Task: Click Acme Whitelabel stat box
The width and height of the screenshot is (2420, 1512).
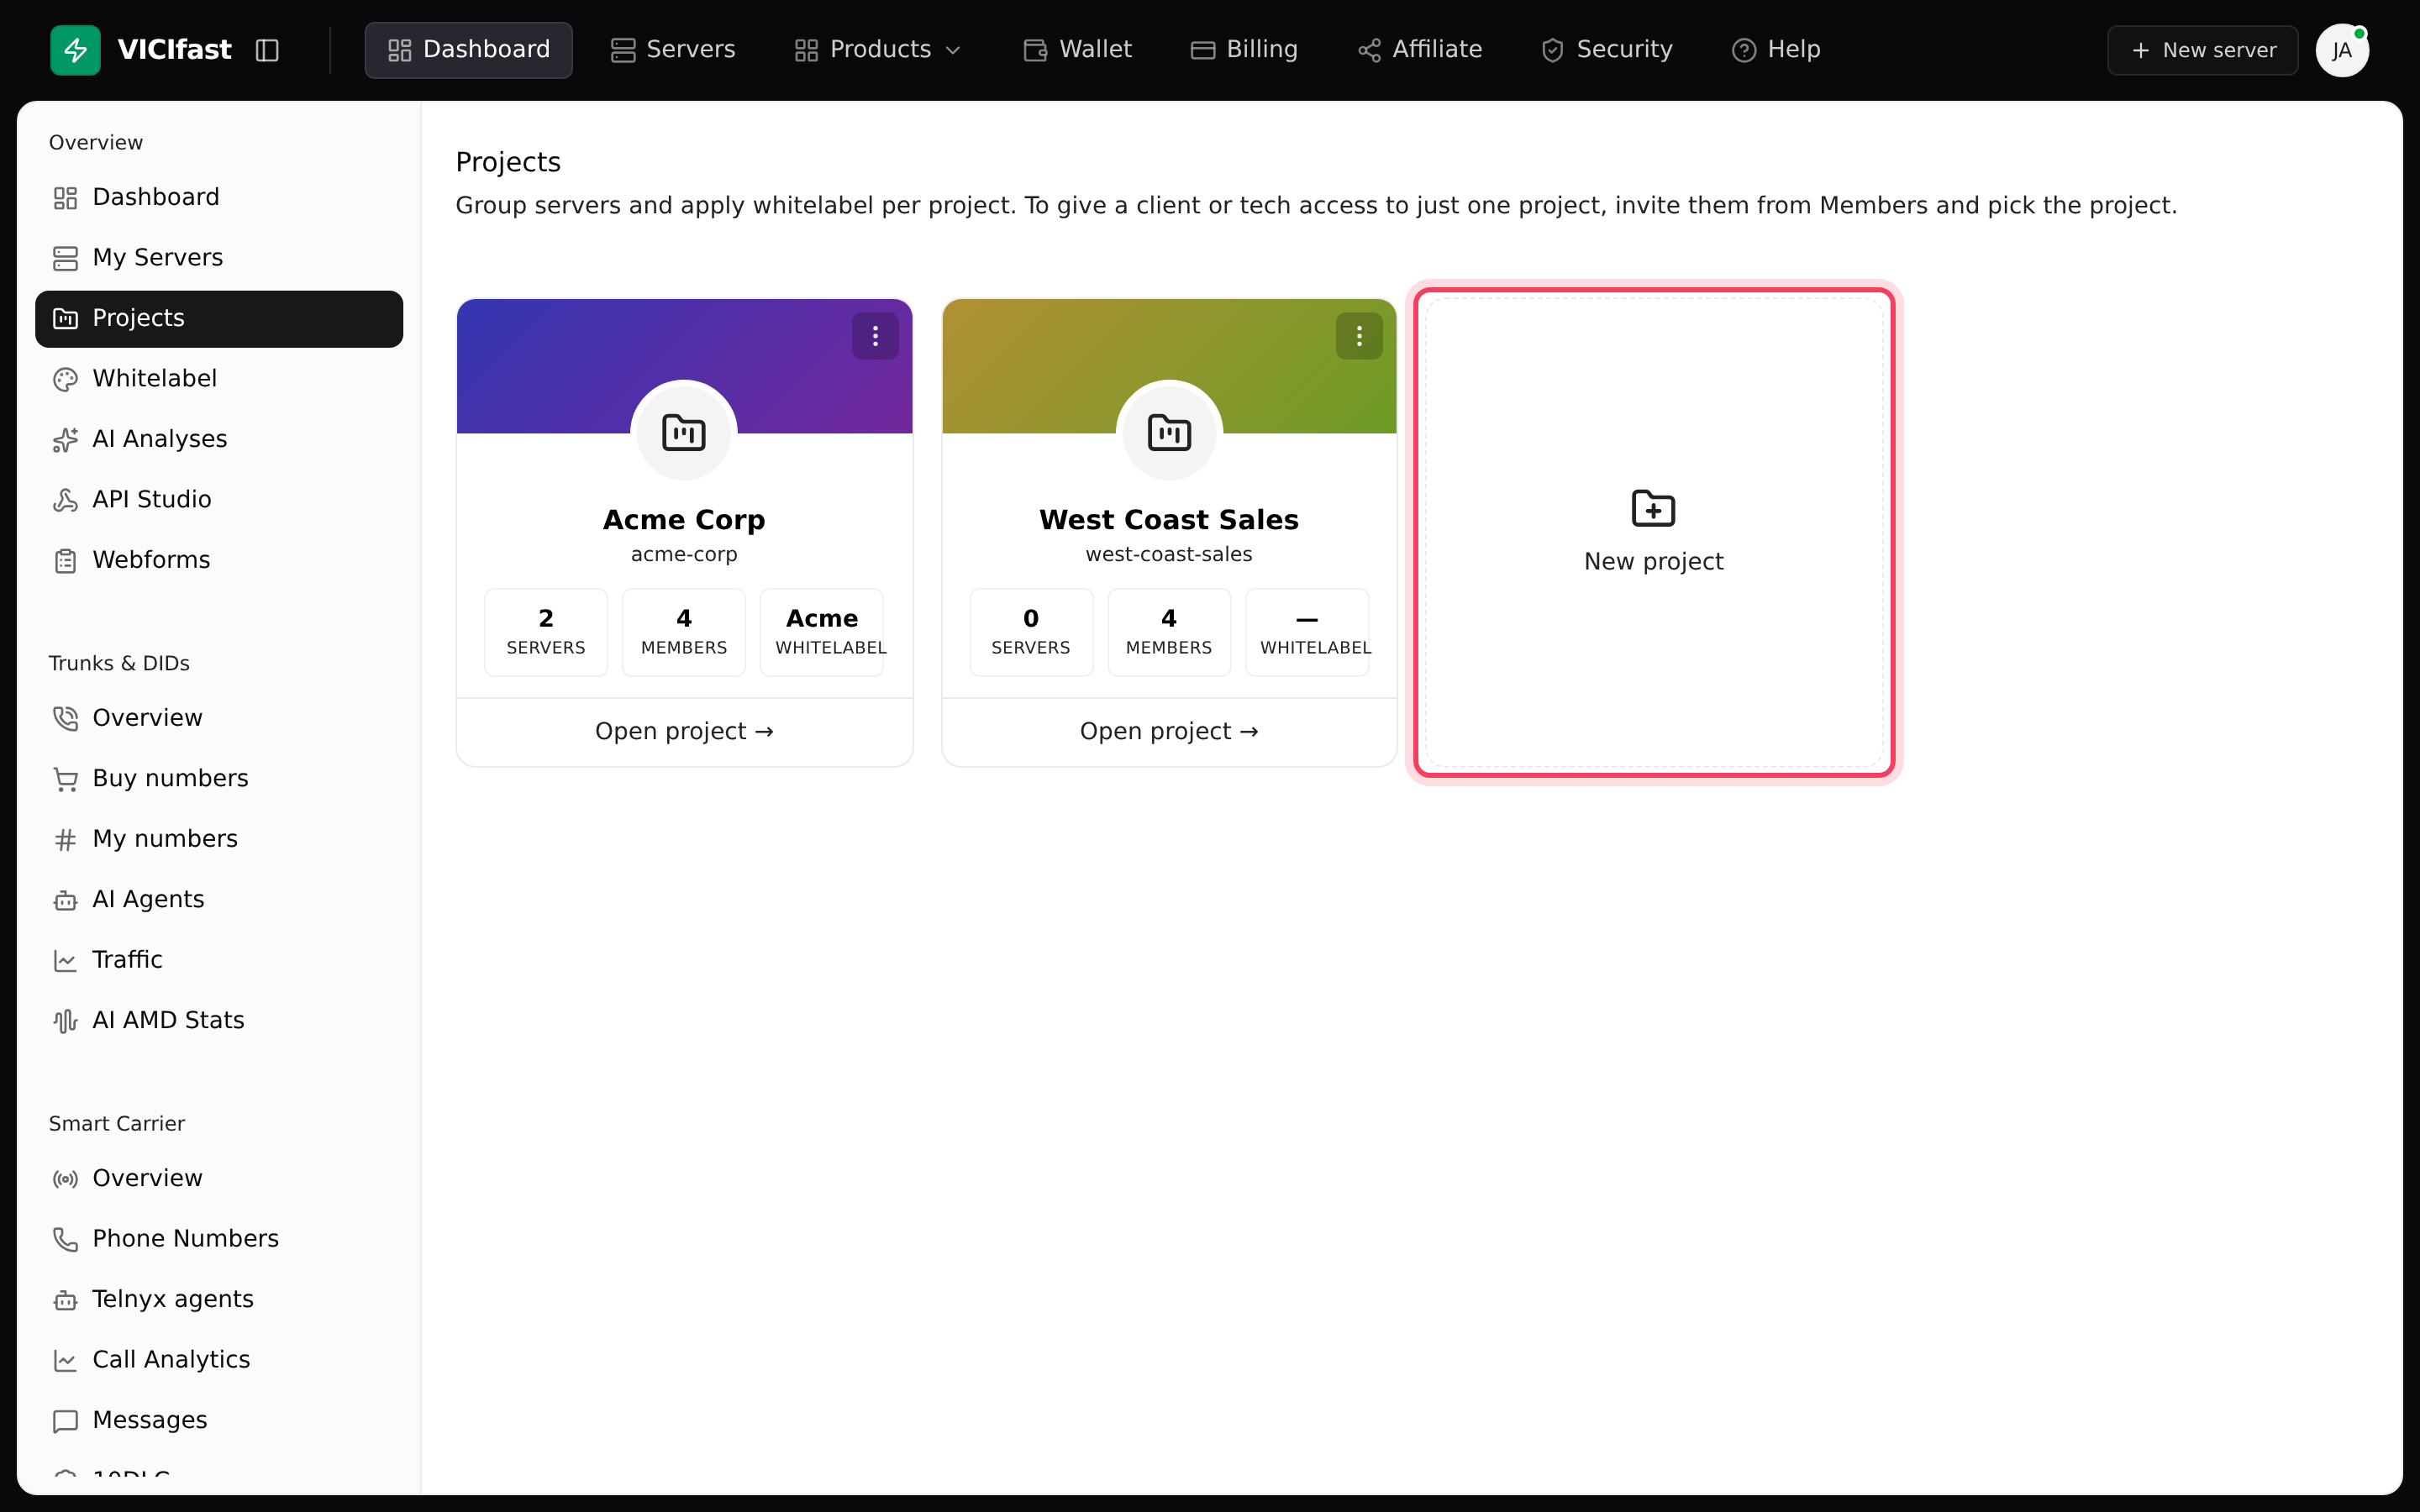Action: click(822, 632)
